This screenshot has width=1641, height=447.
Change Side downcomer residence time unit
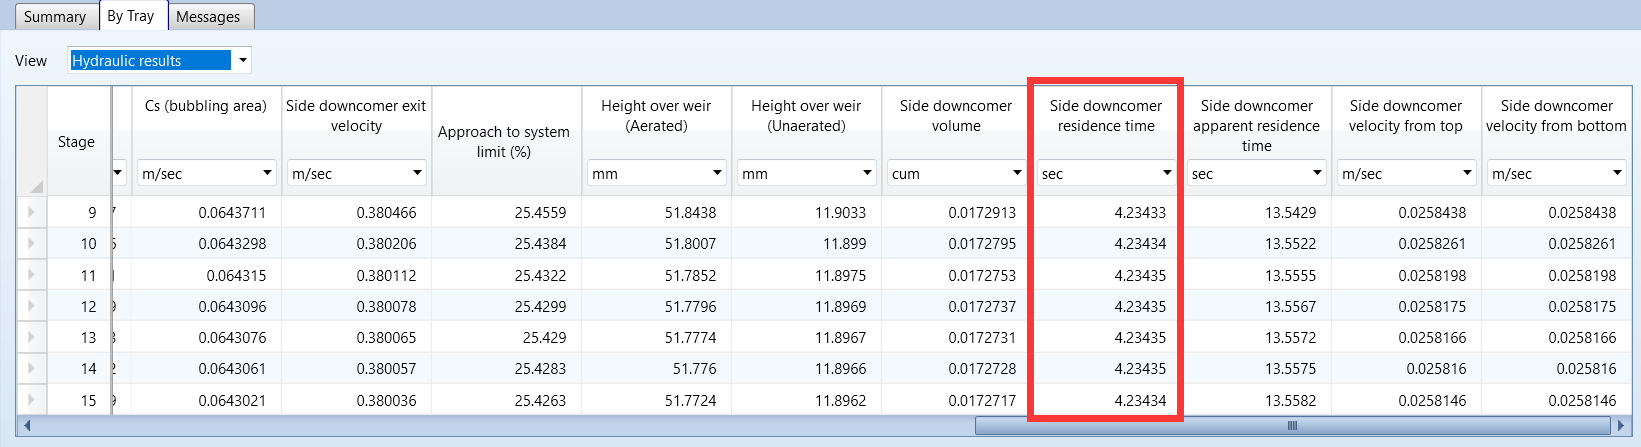(x=1166, y=173)
